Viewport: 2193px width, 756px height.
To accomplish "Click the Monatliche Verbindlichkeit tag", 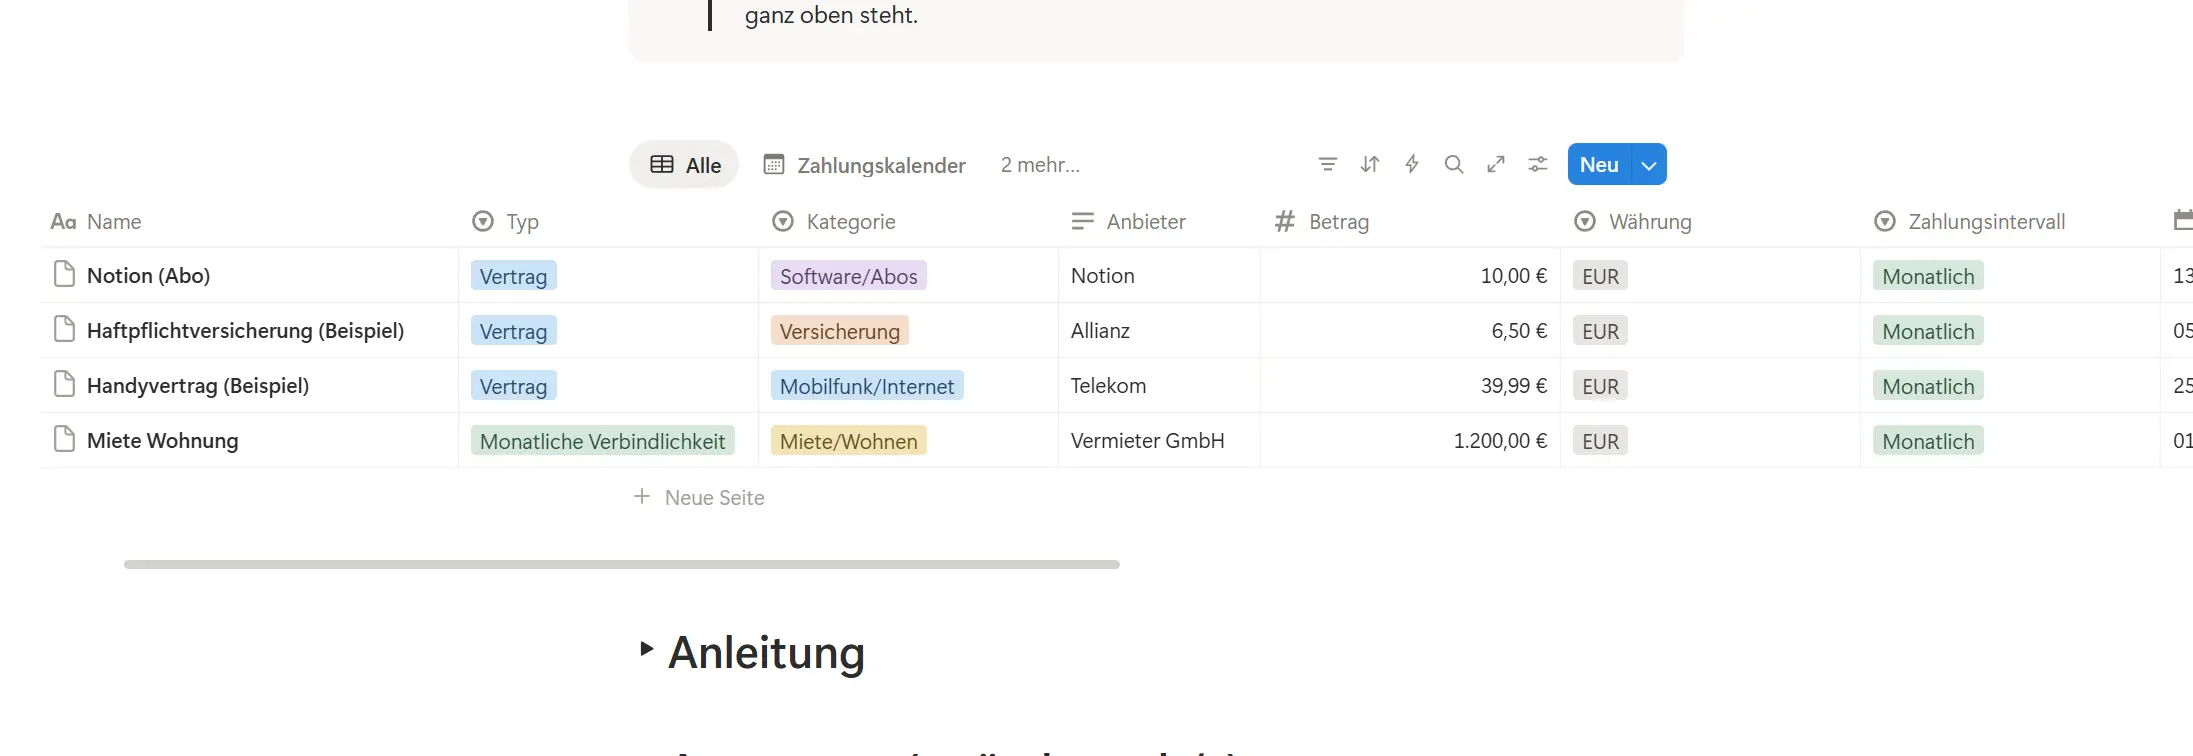I will click(x=602, y=441).
